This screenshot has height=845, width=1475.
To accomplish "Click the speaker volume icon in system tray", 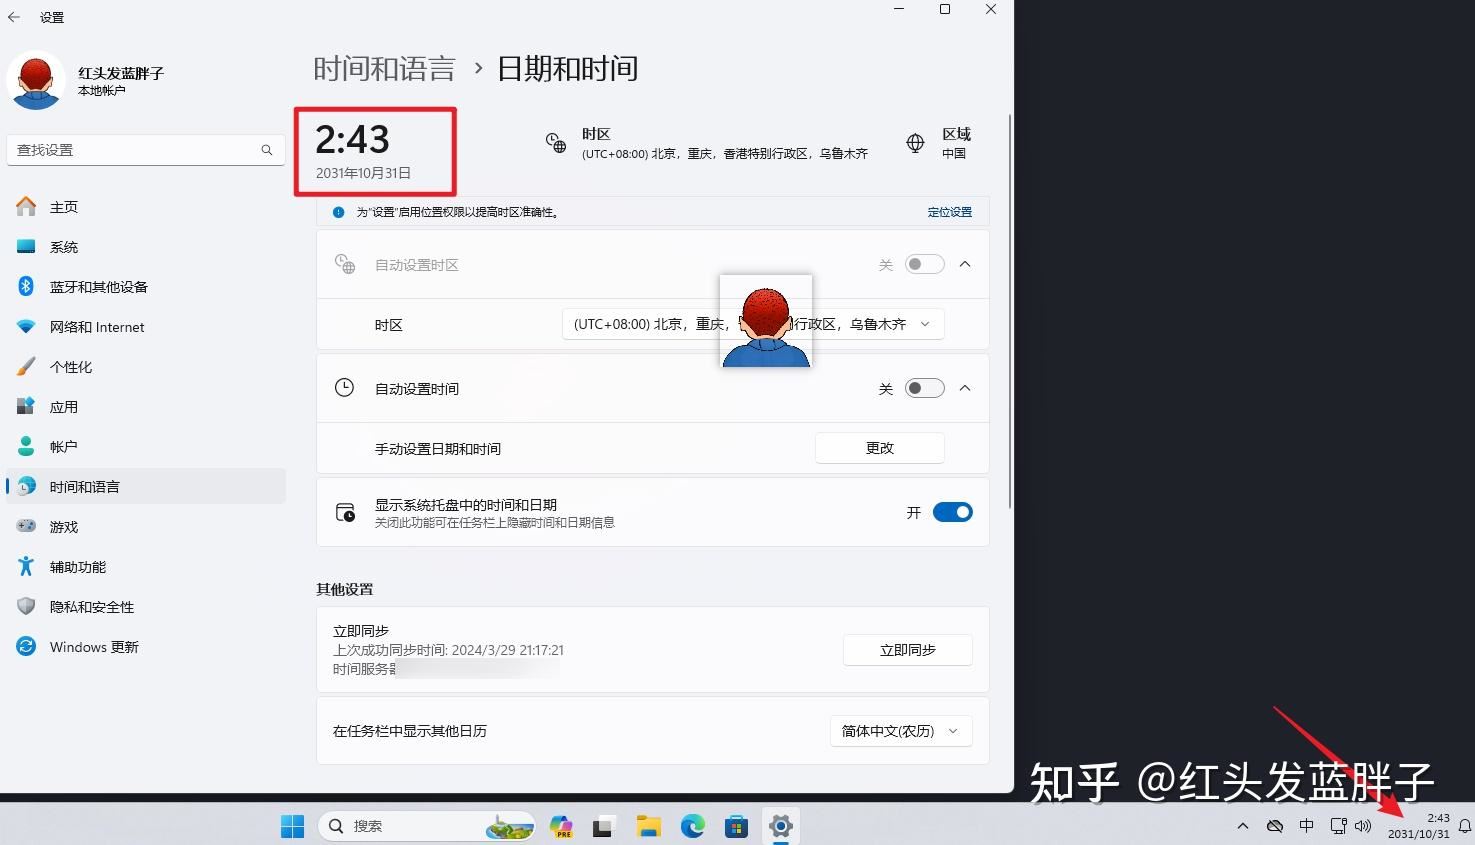I will click(x=1363, y=825).
